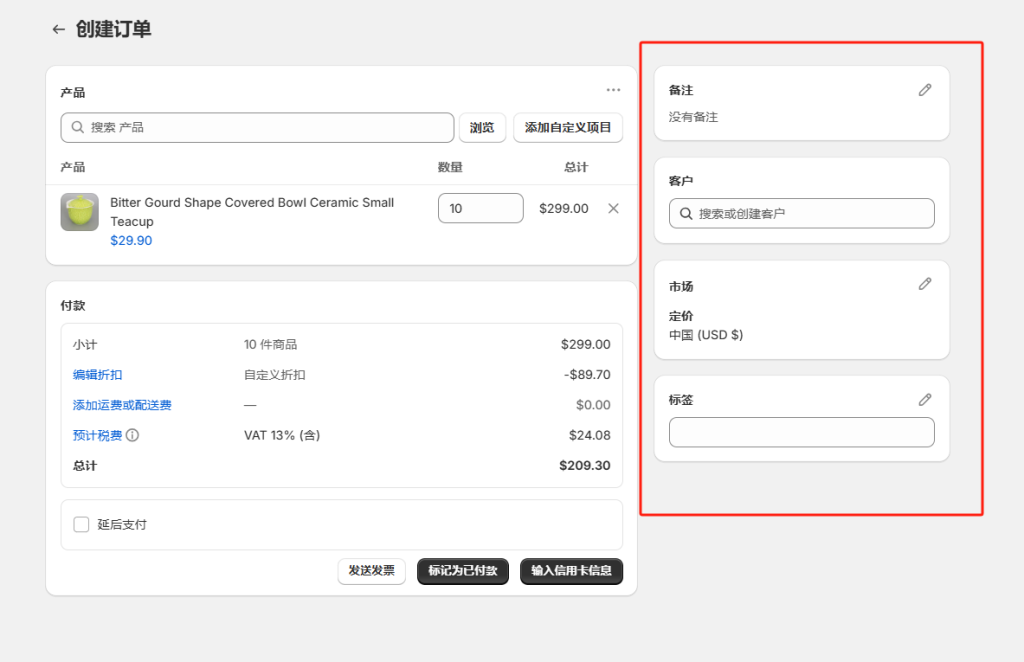
Task: Open the more actions menu on the 产品 card
Action: tap(613, 90)
